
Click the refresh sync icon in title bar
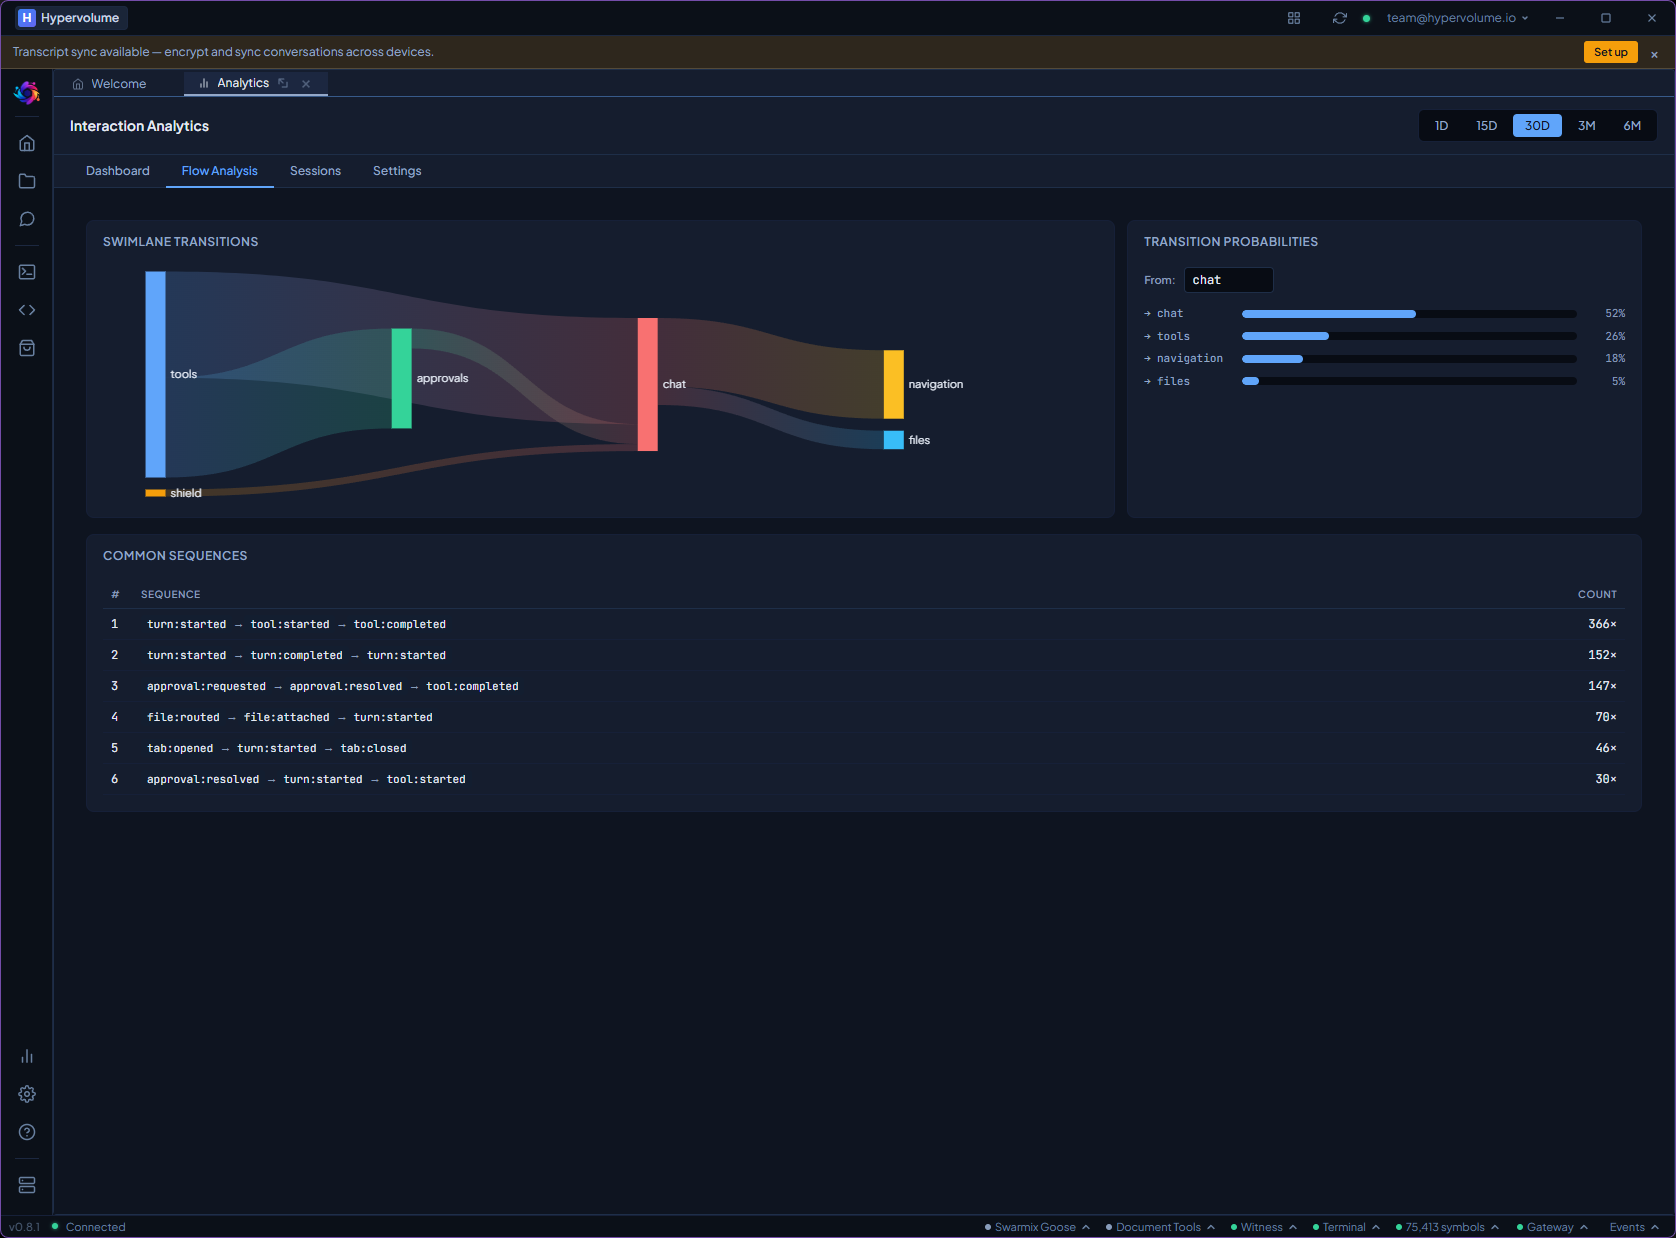(x=1340, y=18)
